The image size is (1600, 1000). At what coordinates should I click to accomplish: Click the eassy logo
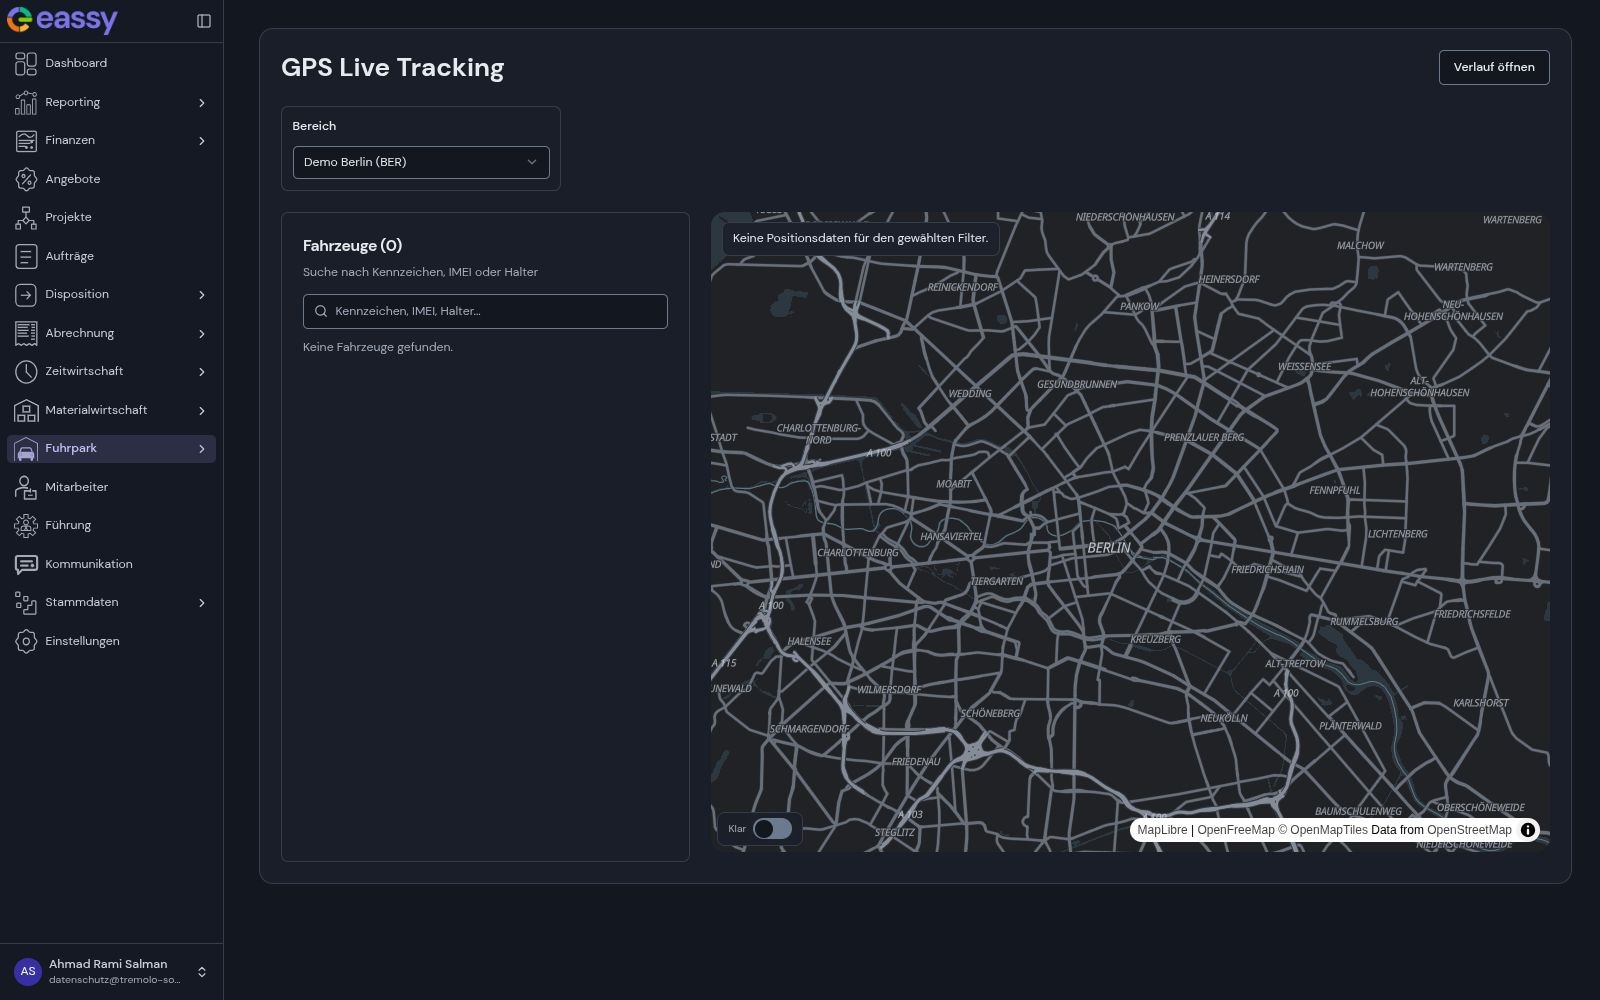coord(62,20)
